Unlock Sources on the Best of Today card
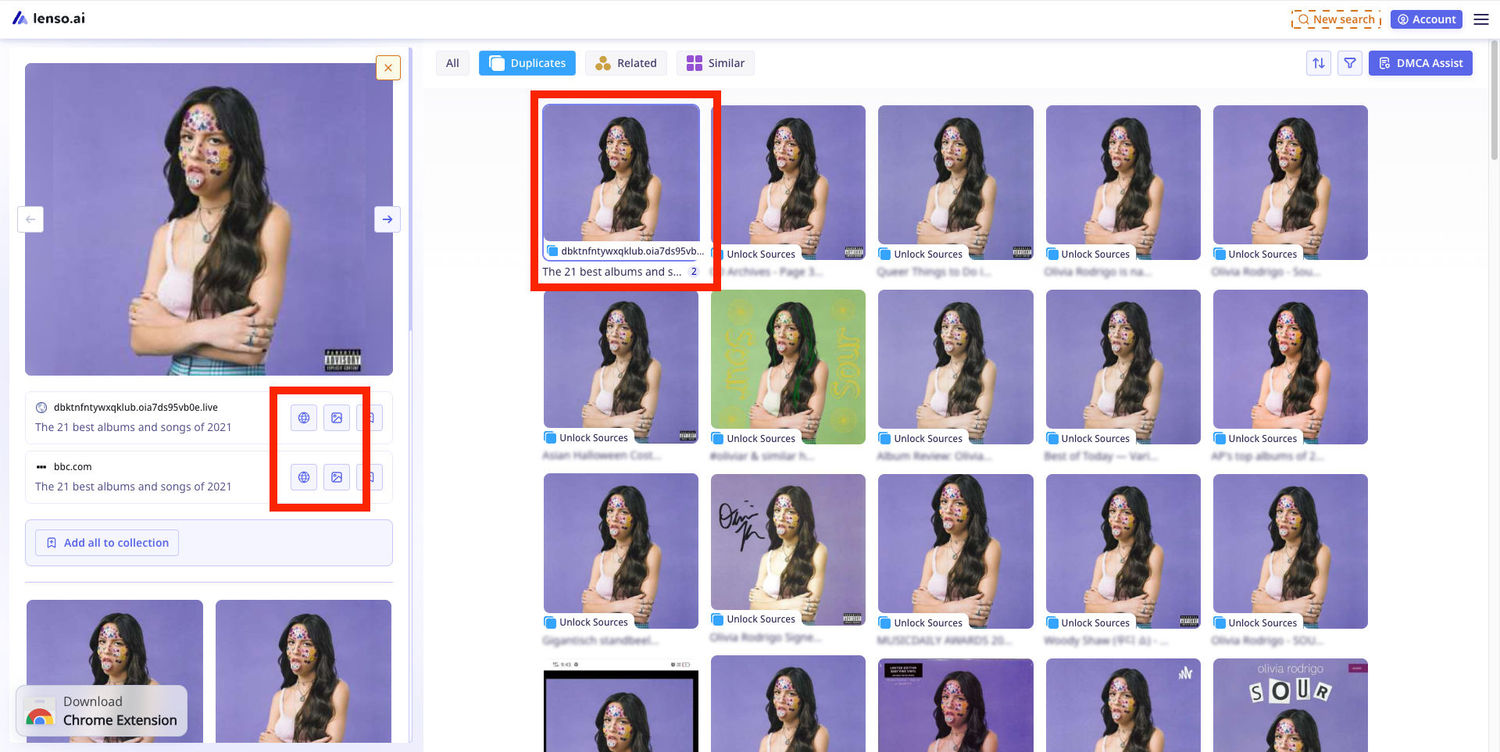1500x752 pixels. pyautogui.click(x=1088, y=438)
